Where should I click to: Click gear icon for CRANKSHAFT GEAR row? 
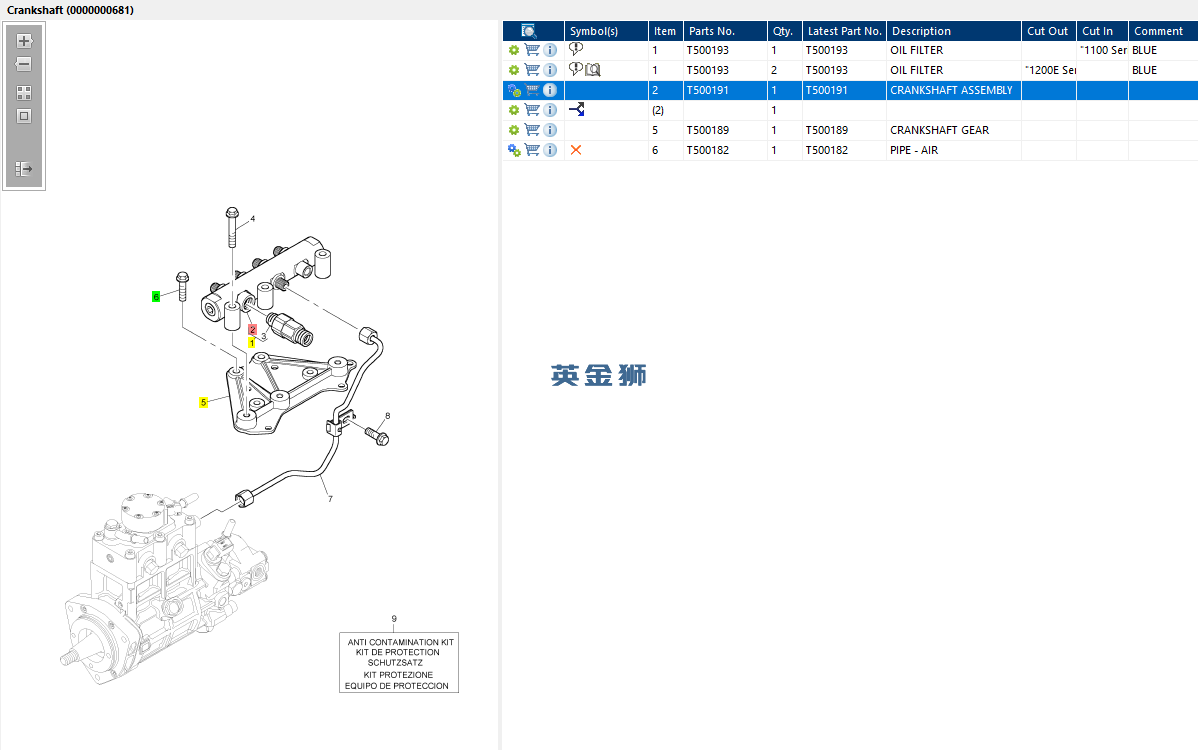click(x=513, y=131)
